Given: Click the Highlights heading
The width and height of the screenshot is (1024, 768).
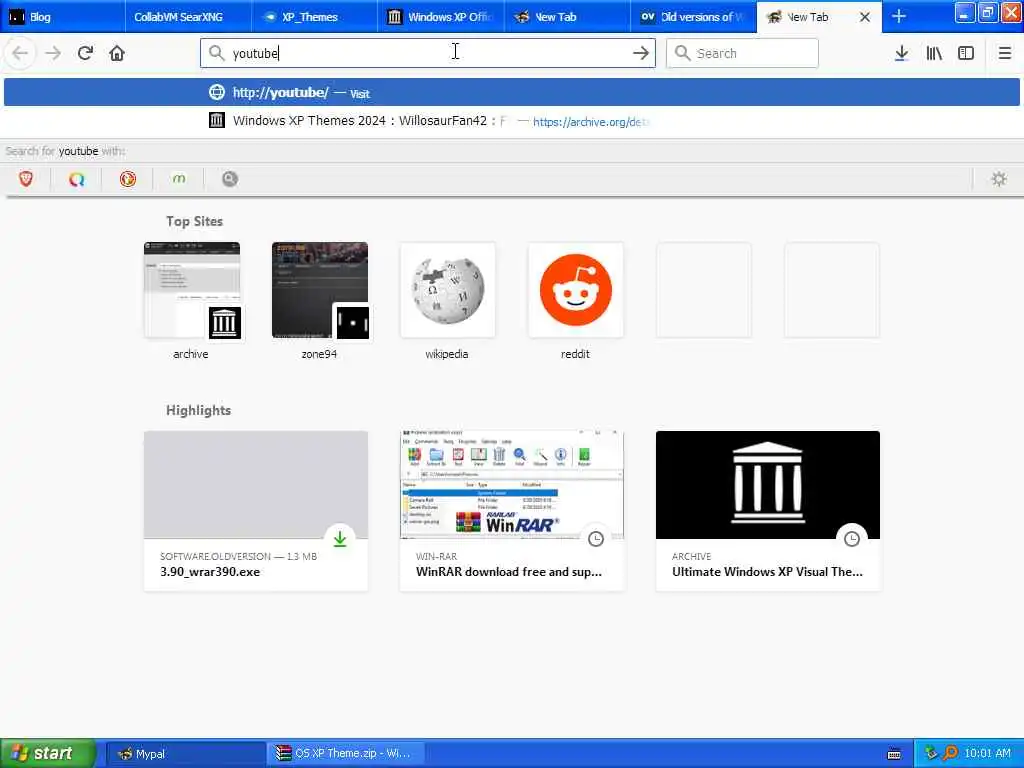Looking at the screenshot, I should point(199,410).
